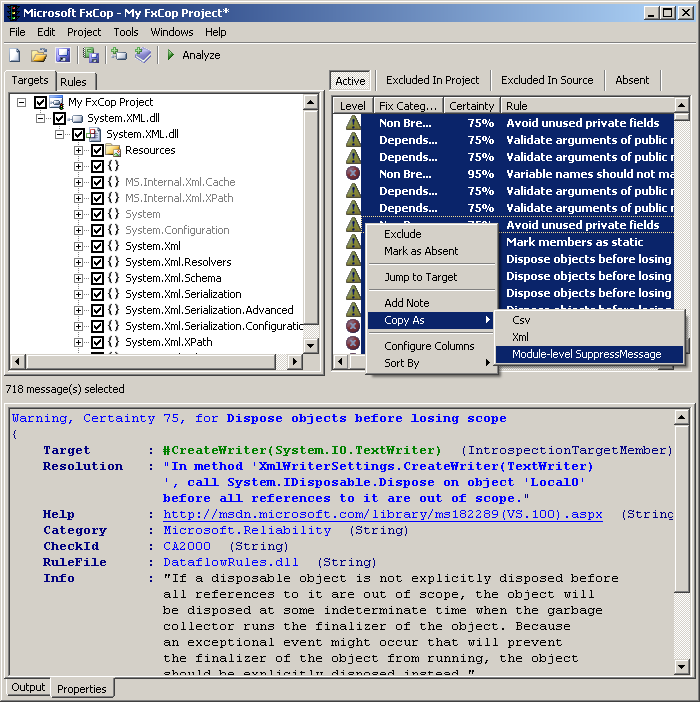The width and height of the screenshot is (700, 702).
Task: Toggle the MS.Internal.Xml.XPath checkbox
Action: pyautogui.click(x=97, y=198)
